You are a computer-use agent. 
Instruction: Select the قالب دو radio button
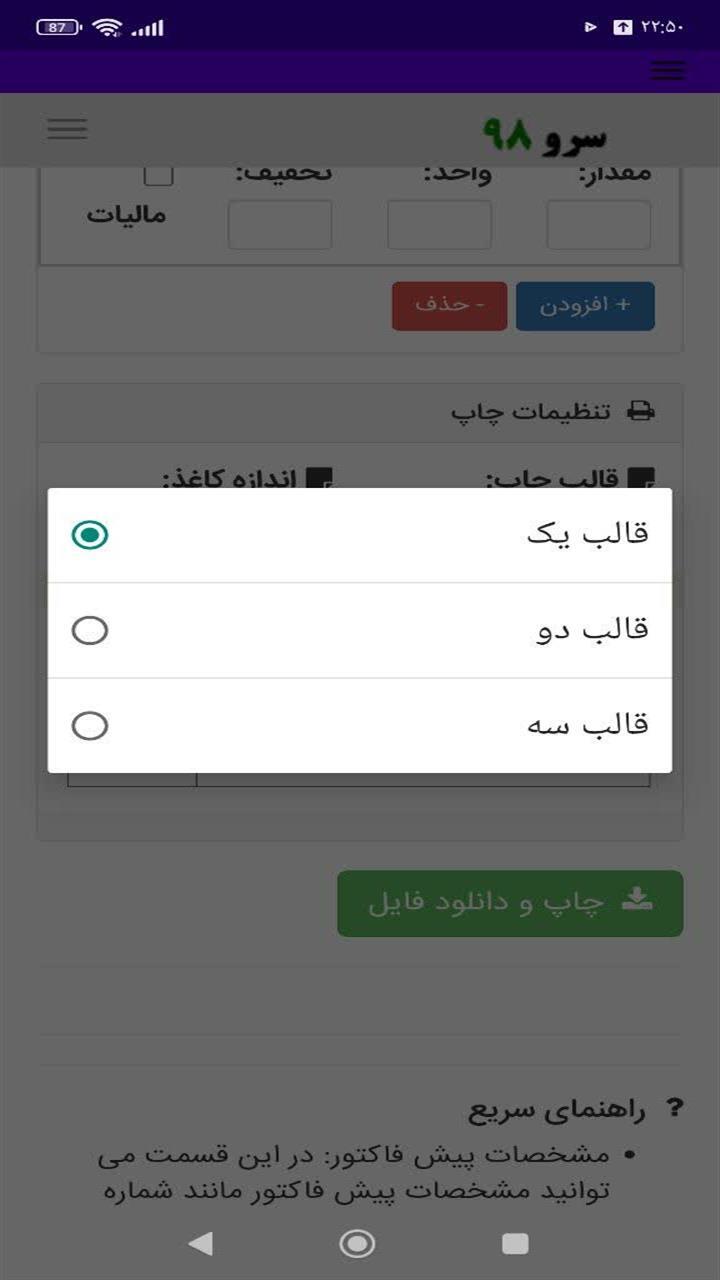coord(90,630)
